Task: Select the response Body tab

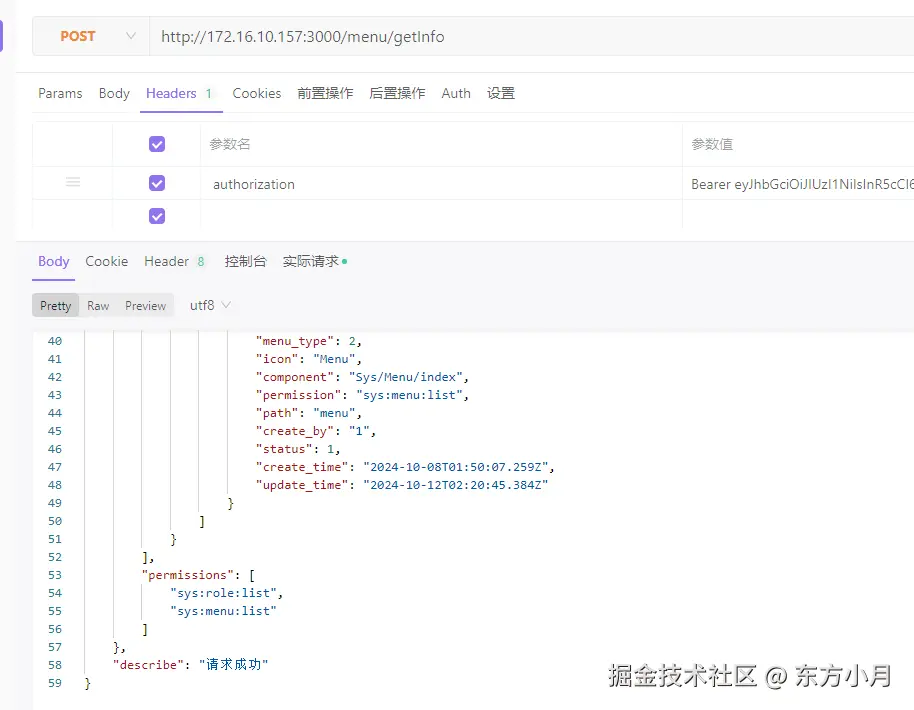Action: tap(54, 261)
